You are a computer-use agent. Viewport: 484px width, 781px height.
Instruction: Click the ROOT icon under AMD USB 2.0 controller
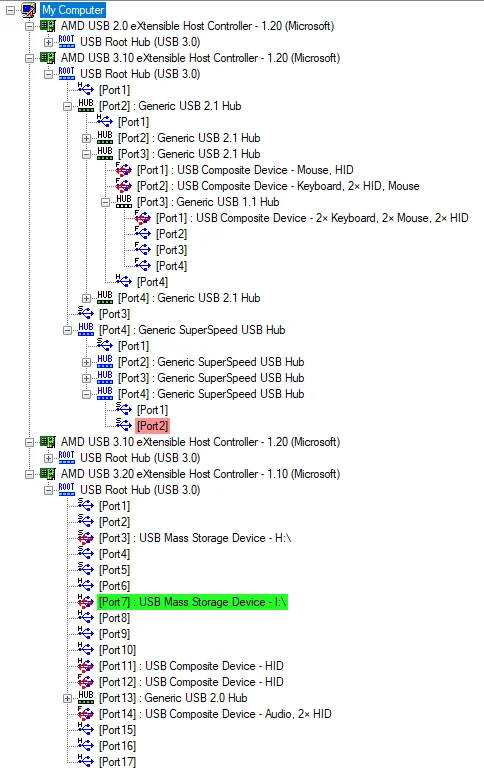67,42
